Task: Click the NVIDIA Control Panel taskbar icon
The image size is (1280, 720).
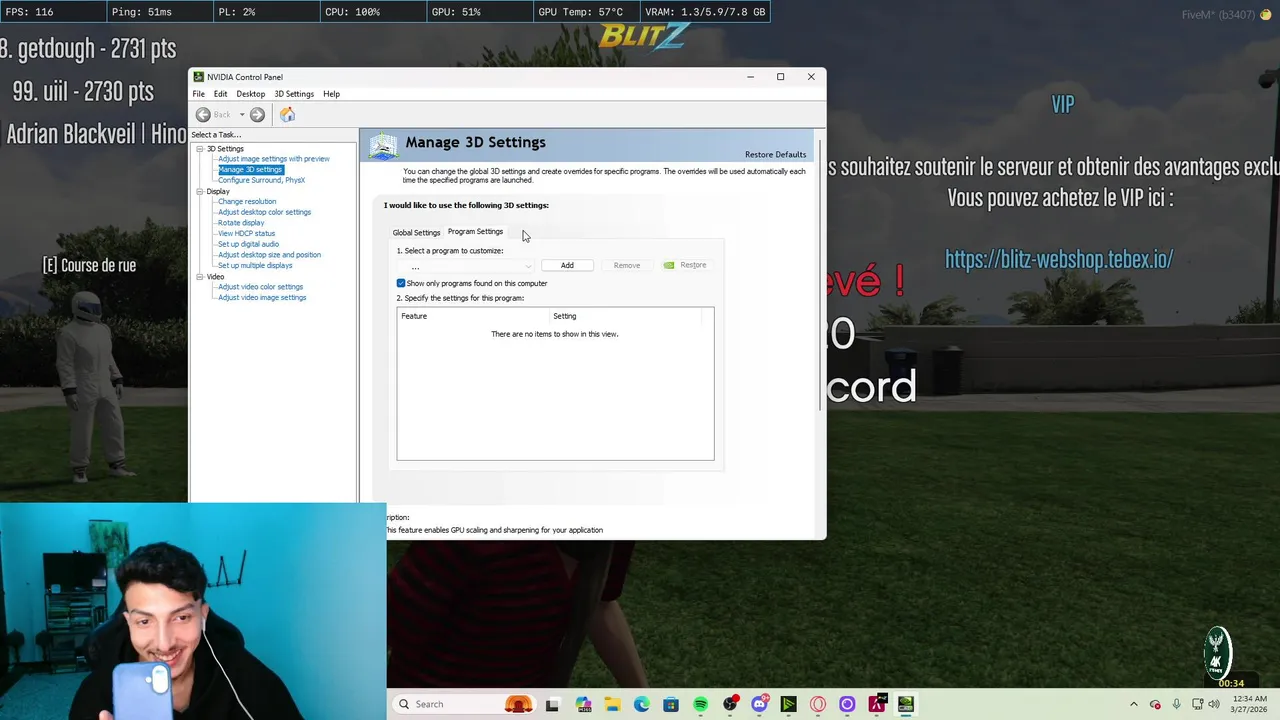Action: point(906,705)
